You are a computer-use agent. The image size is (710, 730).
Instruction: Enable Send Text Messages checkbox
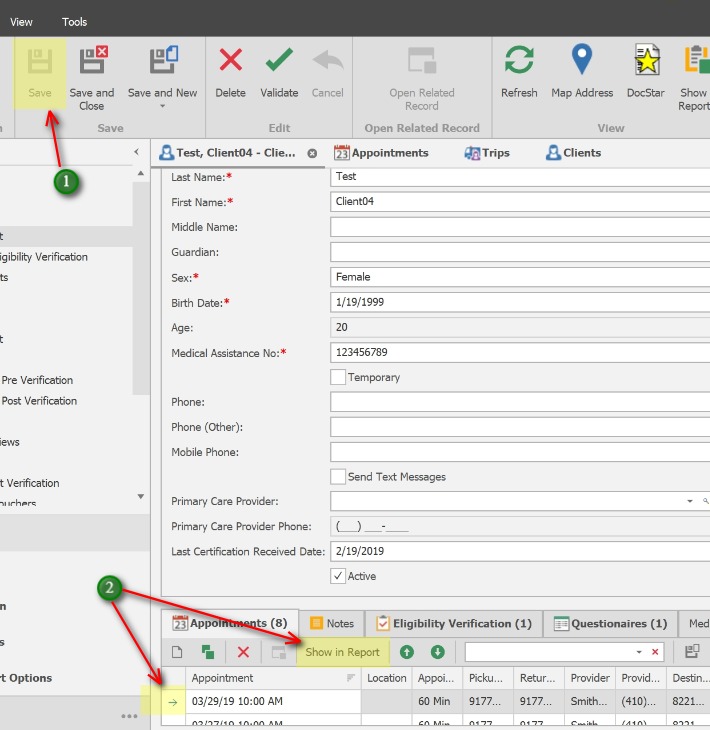click(x=338, y=477)
